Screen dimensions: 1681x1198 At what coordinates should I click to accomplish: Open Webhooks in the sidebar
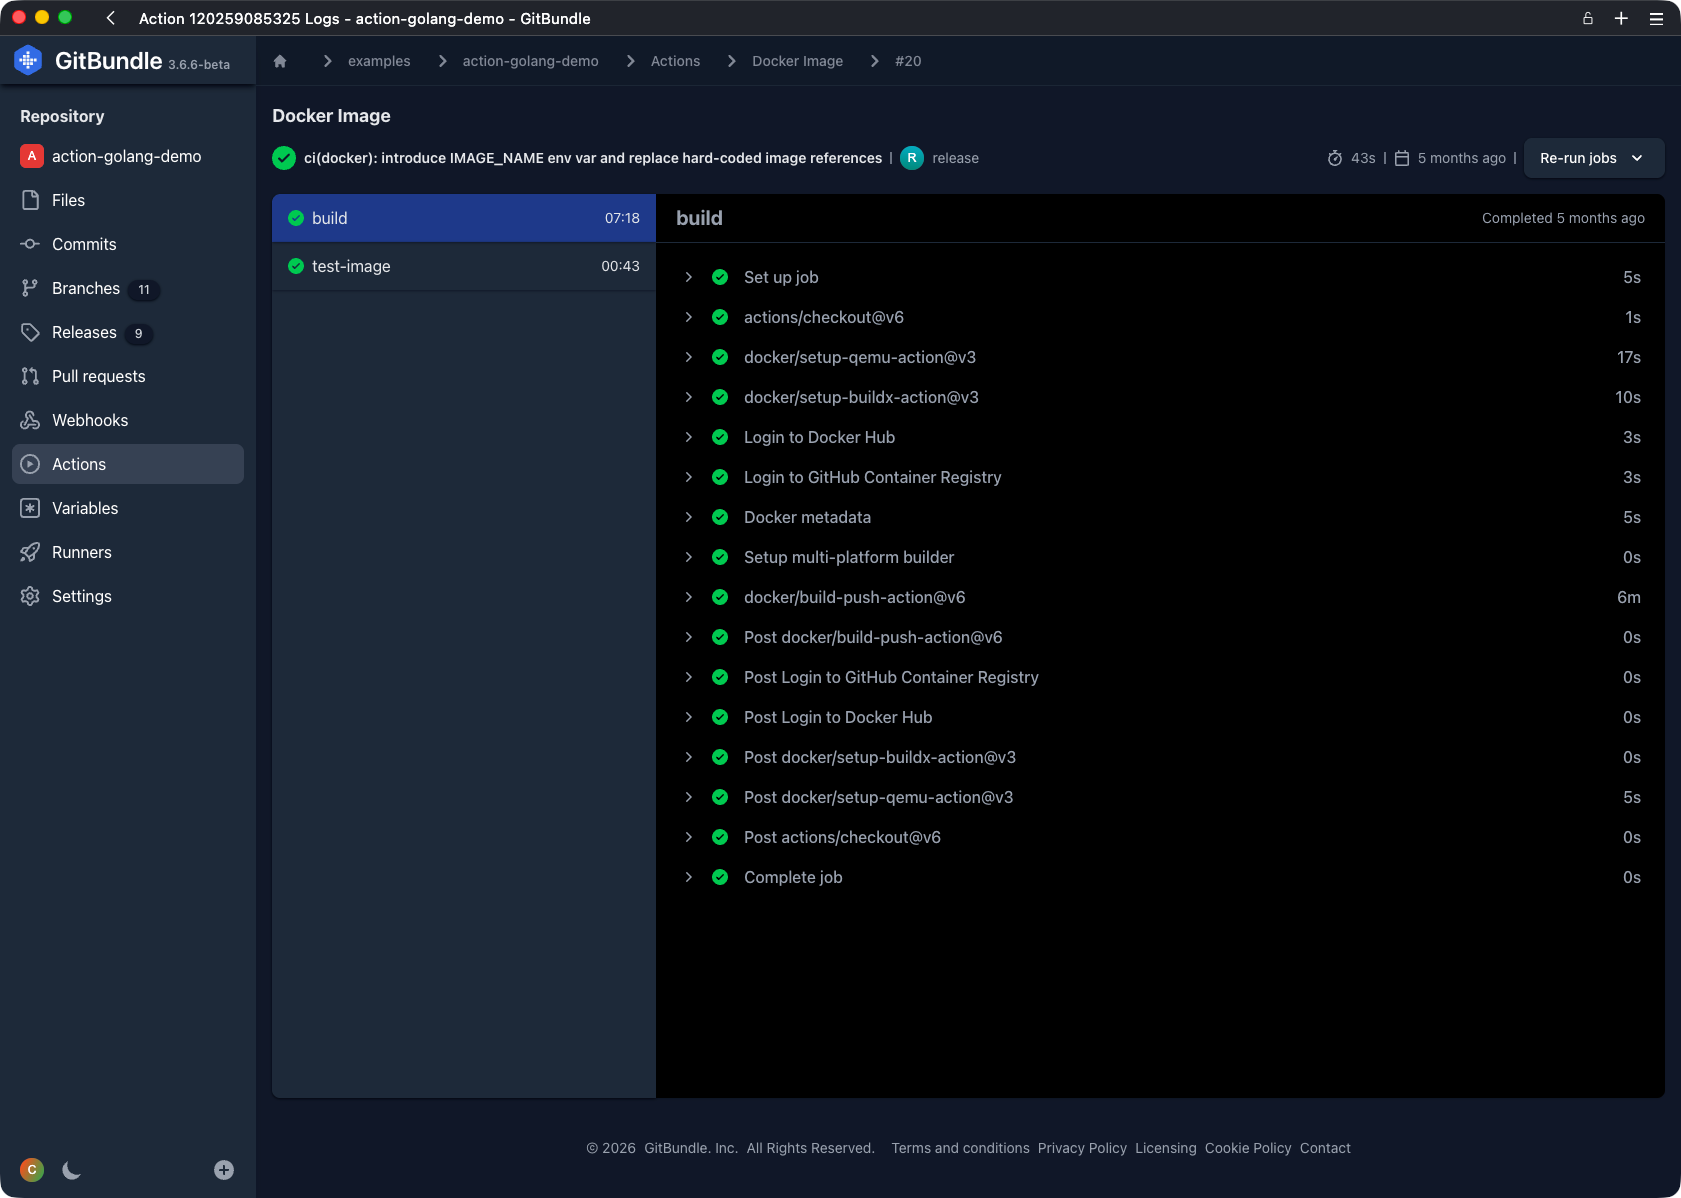tap(128, 420)
